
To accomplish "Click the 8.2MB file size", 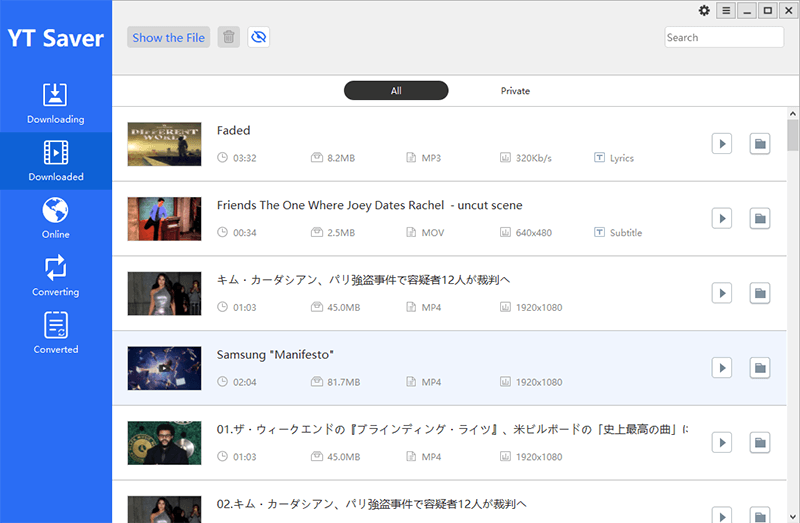I will pos(341,158).
